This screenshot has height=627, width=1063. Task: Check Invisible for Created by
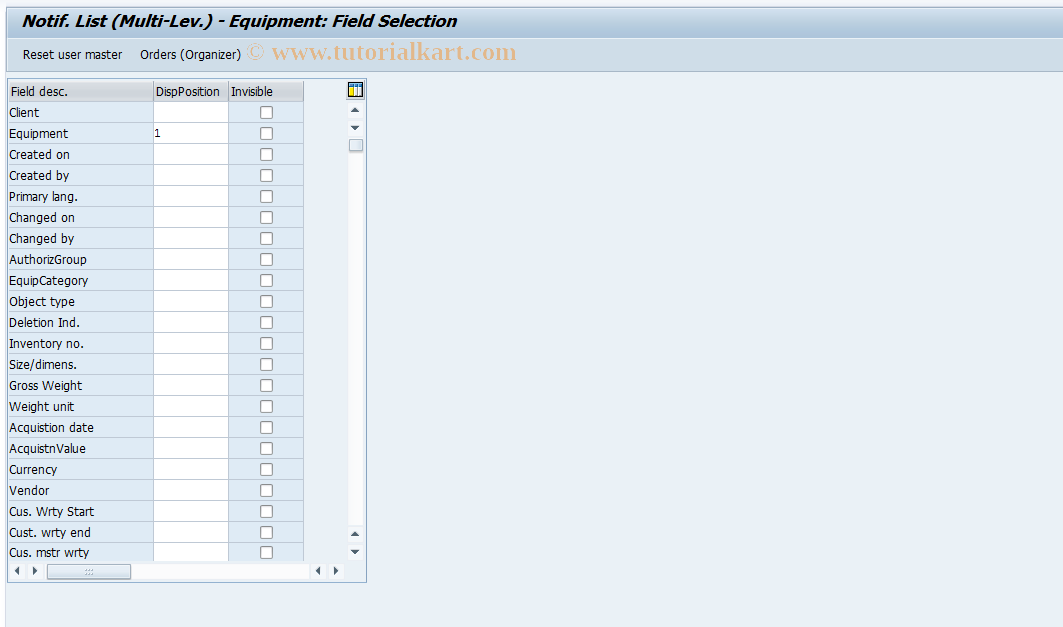(x=266, y=176)
